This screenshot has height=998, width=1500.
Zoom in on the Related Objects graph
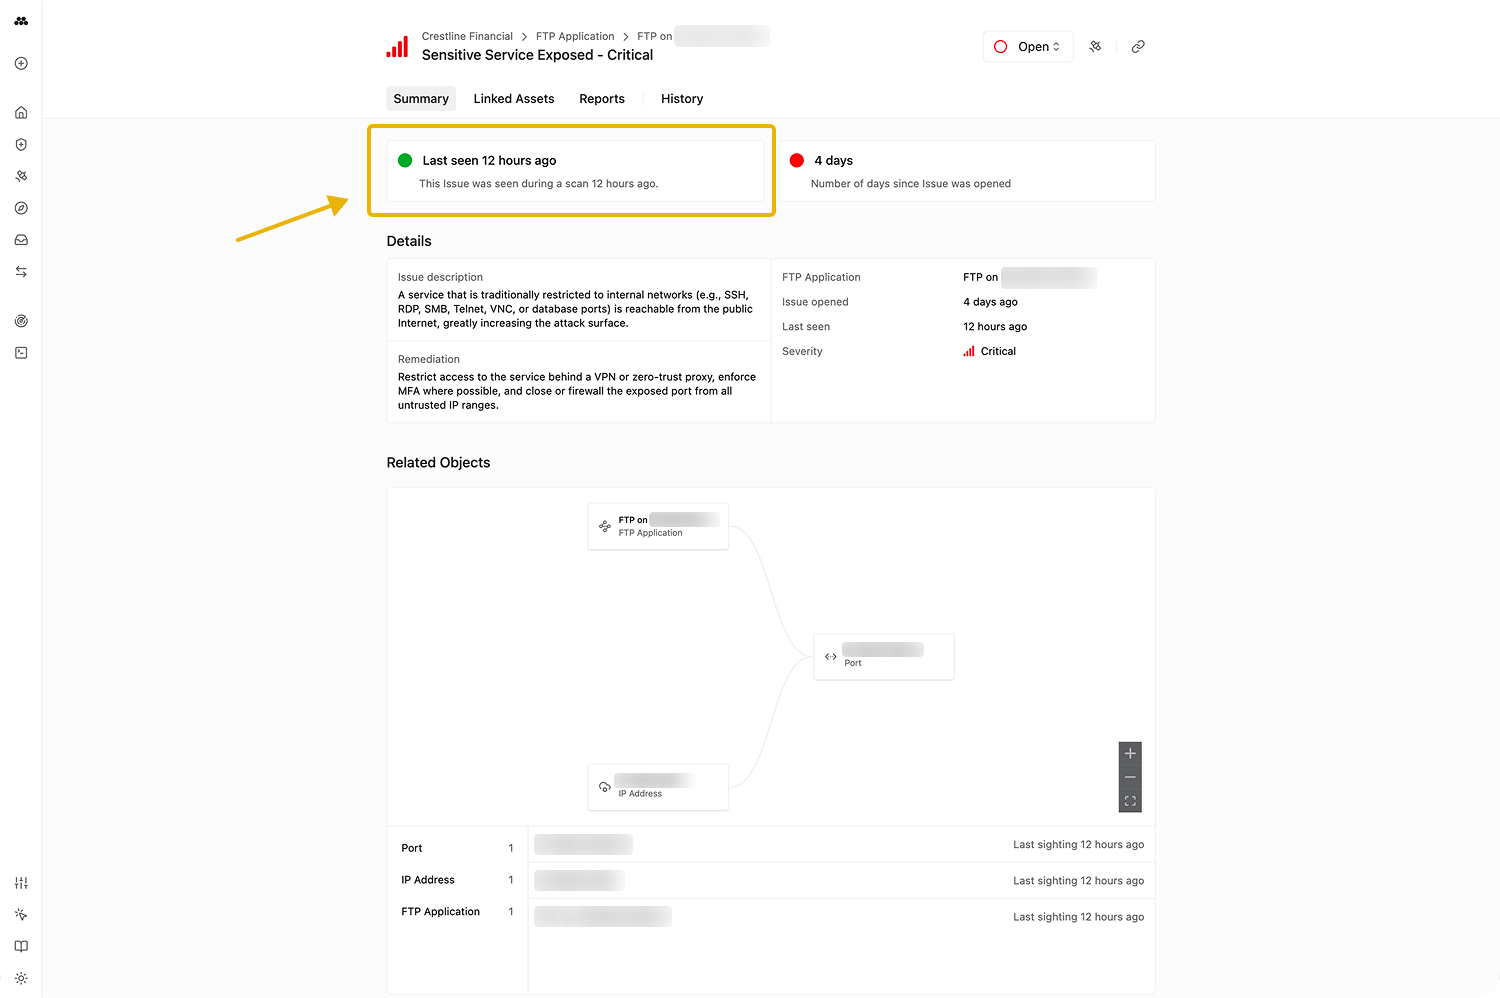[x=1130, y=754]
